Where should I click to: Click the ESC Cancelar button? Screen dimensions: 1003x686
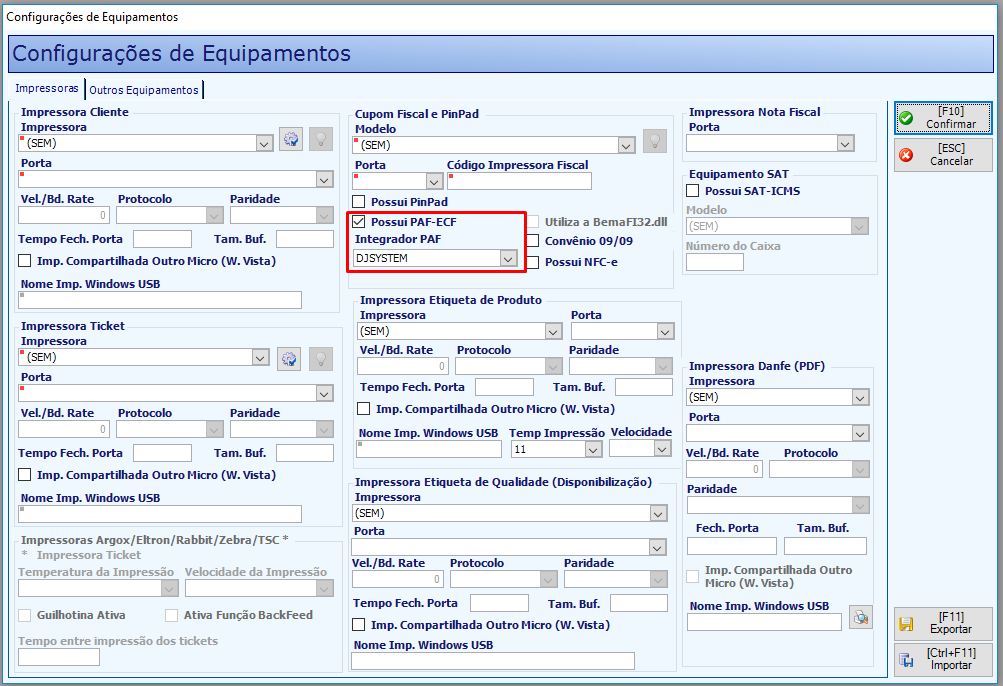[944, 155]
